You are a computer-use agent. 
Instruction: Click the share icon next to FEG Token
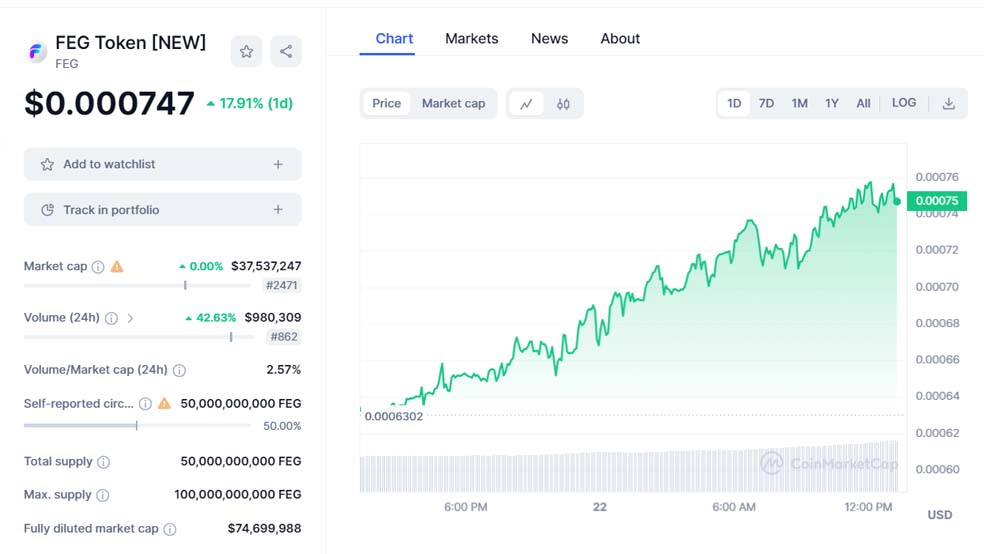(x=286, y=51)
